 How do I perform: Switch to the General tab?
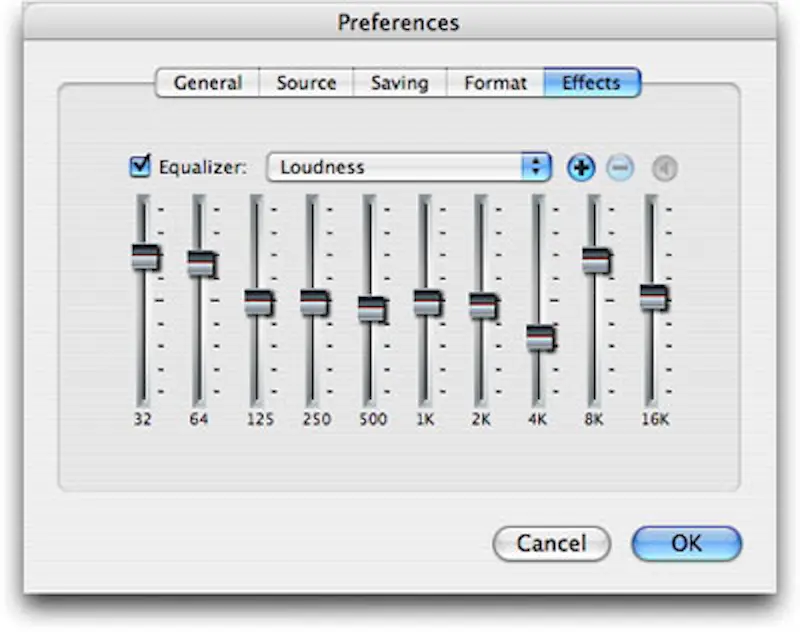click(207, 83)
